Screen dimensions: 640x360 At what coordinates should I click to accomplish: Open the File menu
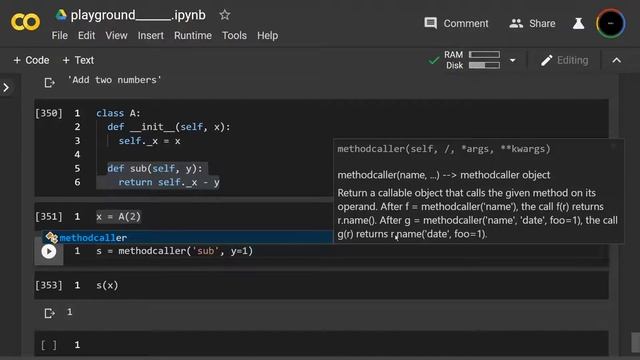[60, 36]
